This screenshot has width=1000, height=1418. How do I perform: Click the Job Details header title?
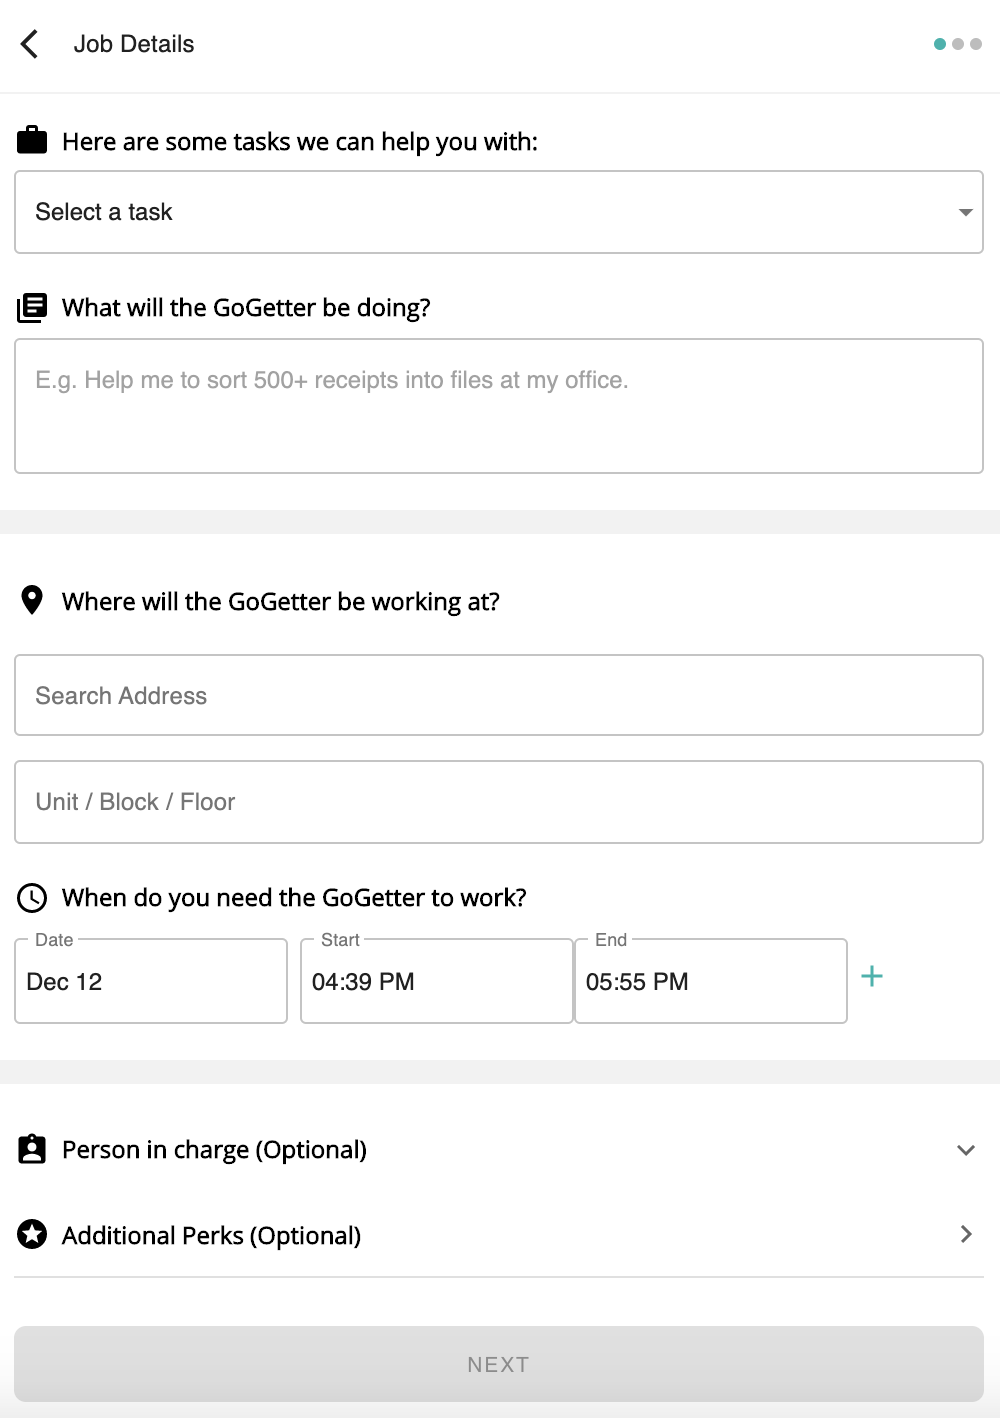(134, 44)
